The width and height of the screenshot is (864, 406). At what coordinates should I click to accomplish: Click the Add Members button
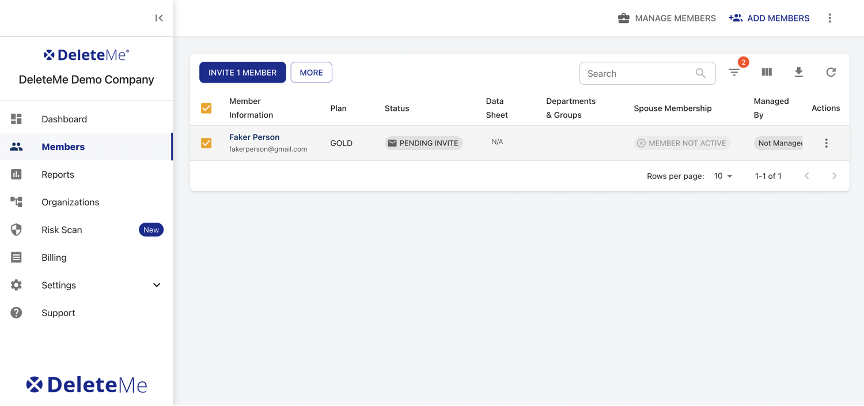click(x=769, y=18)
